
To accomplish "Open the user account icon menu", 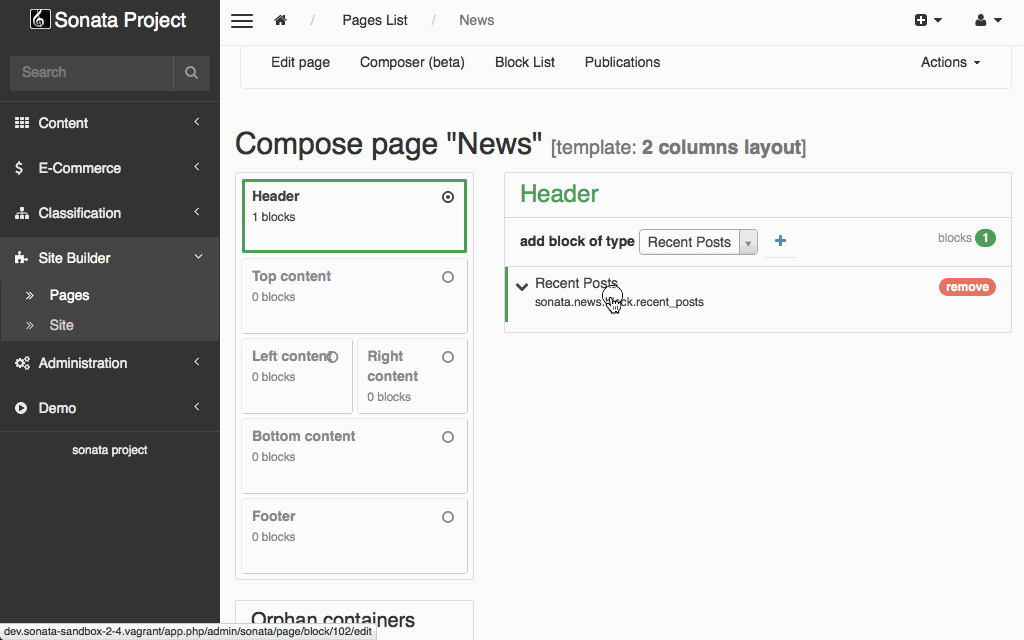I will 987,21.
